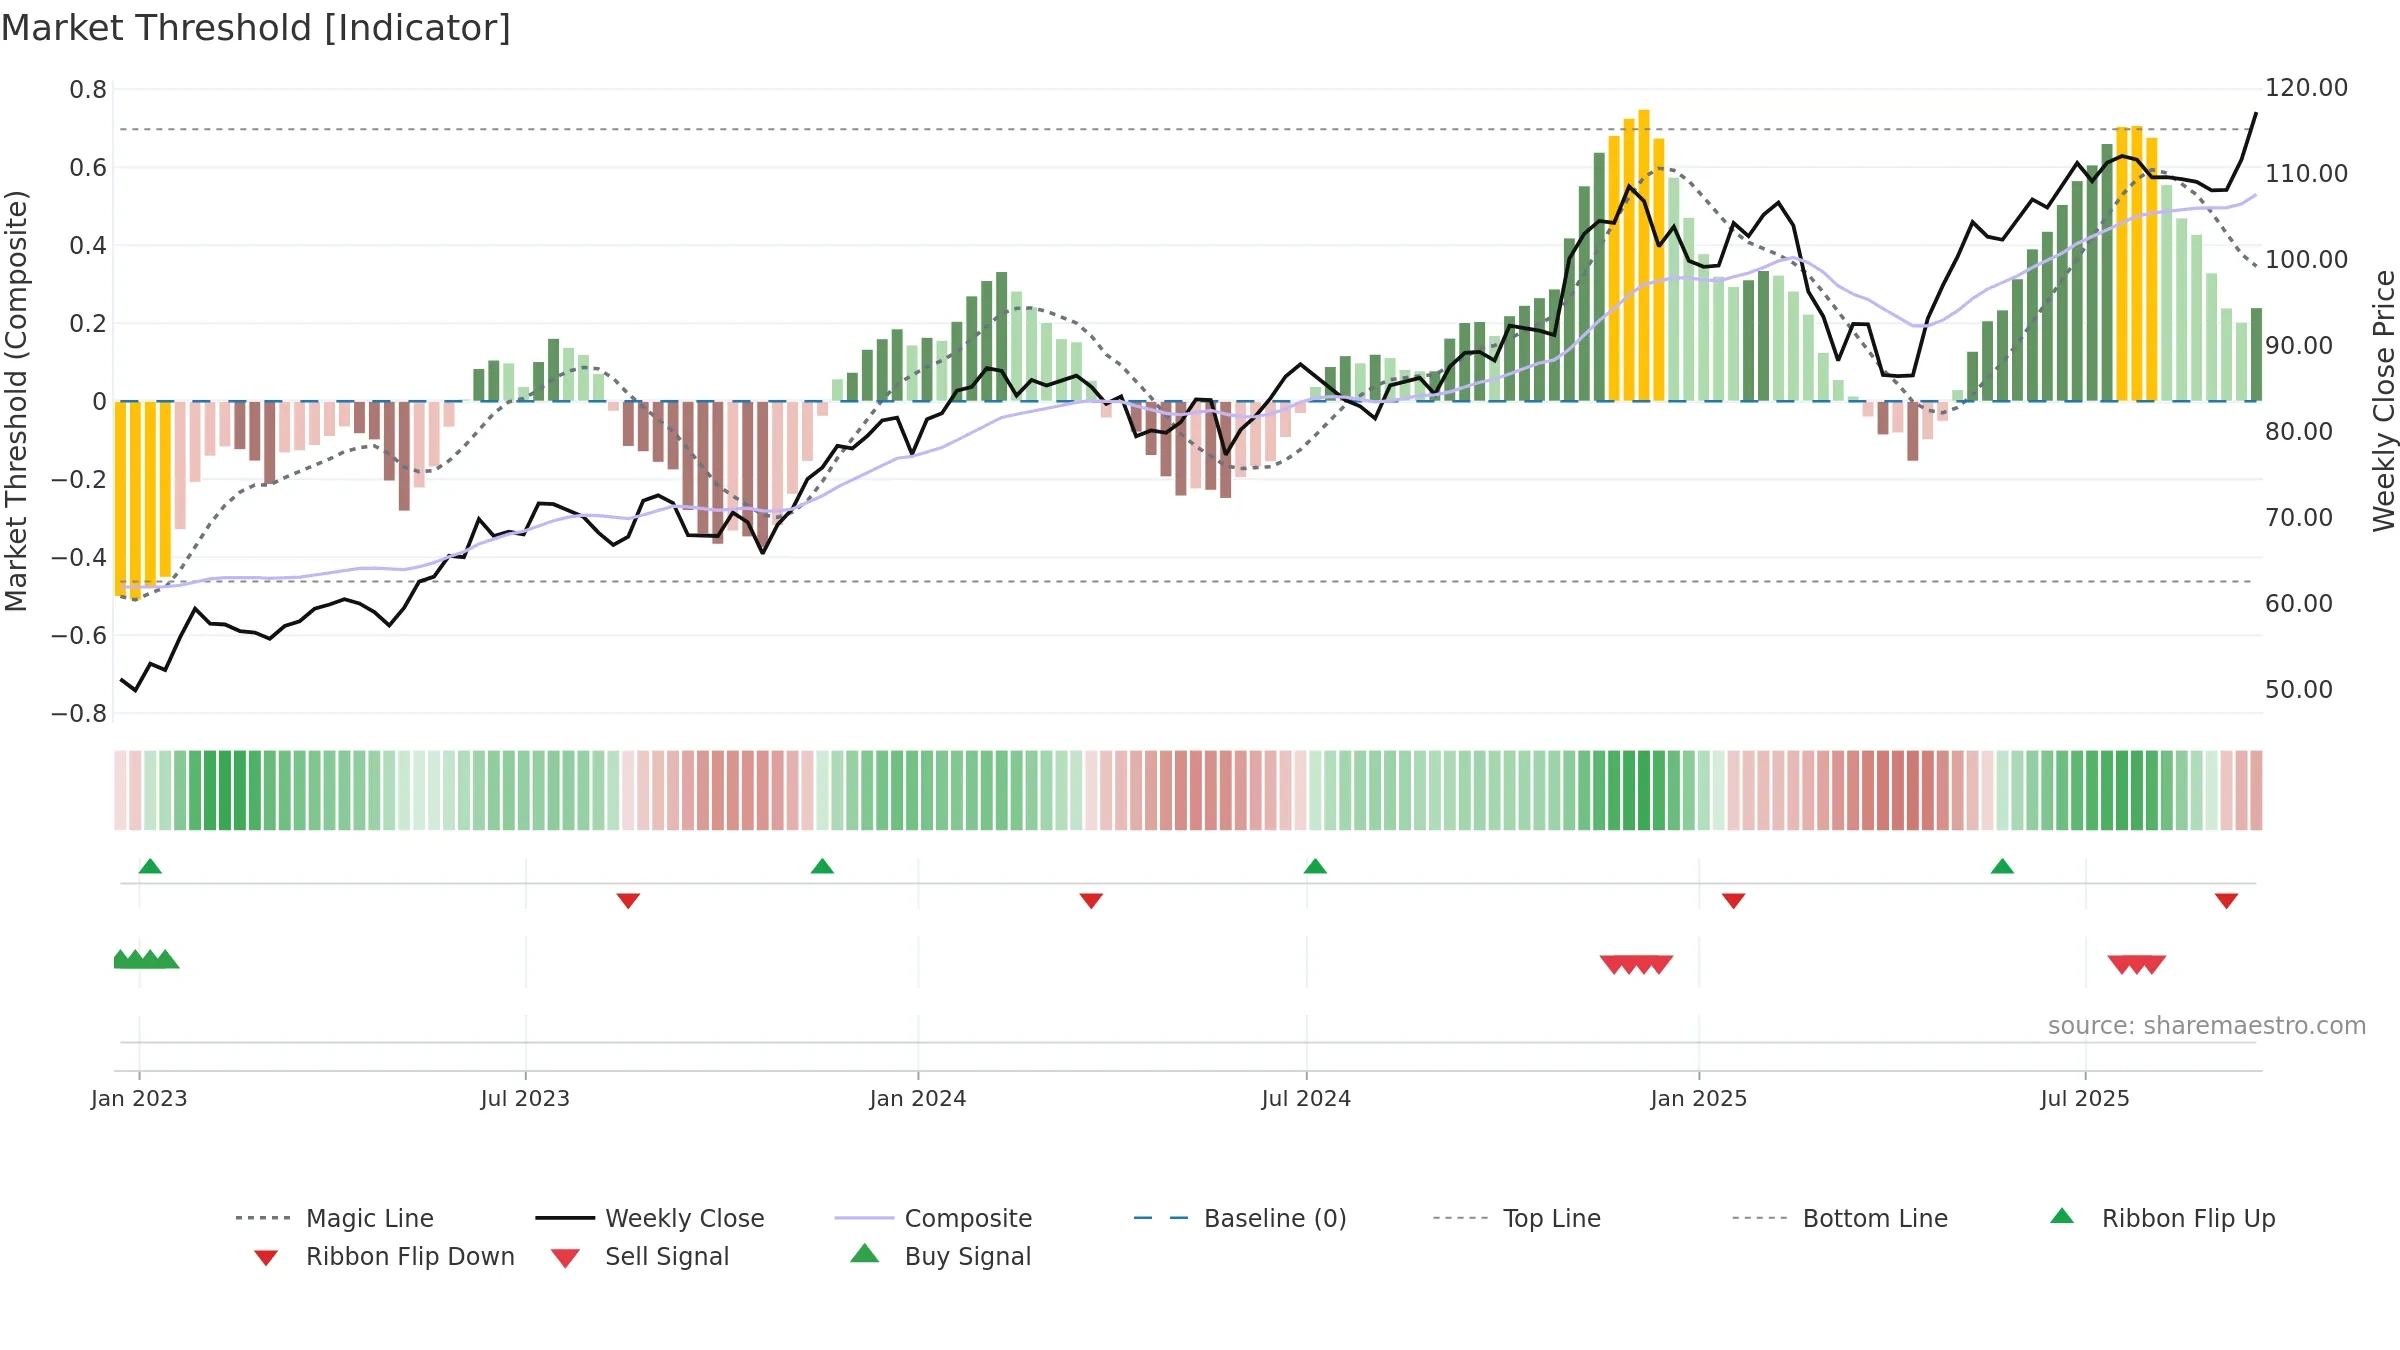Click the Market Threshold (Composite) axis title
This screenshot has width=2400, height=1350.
tap(15, 400)
